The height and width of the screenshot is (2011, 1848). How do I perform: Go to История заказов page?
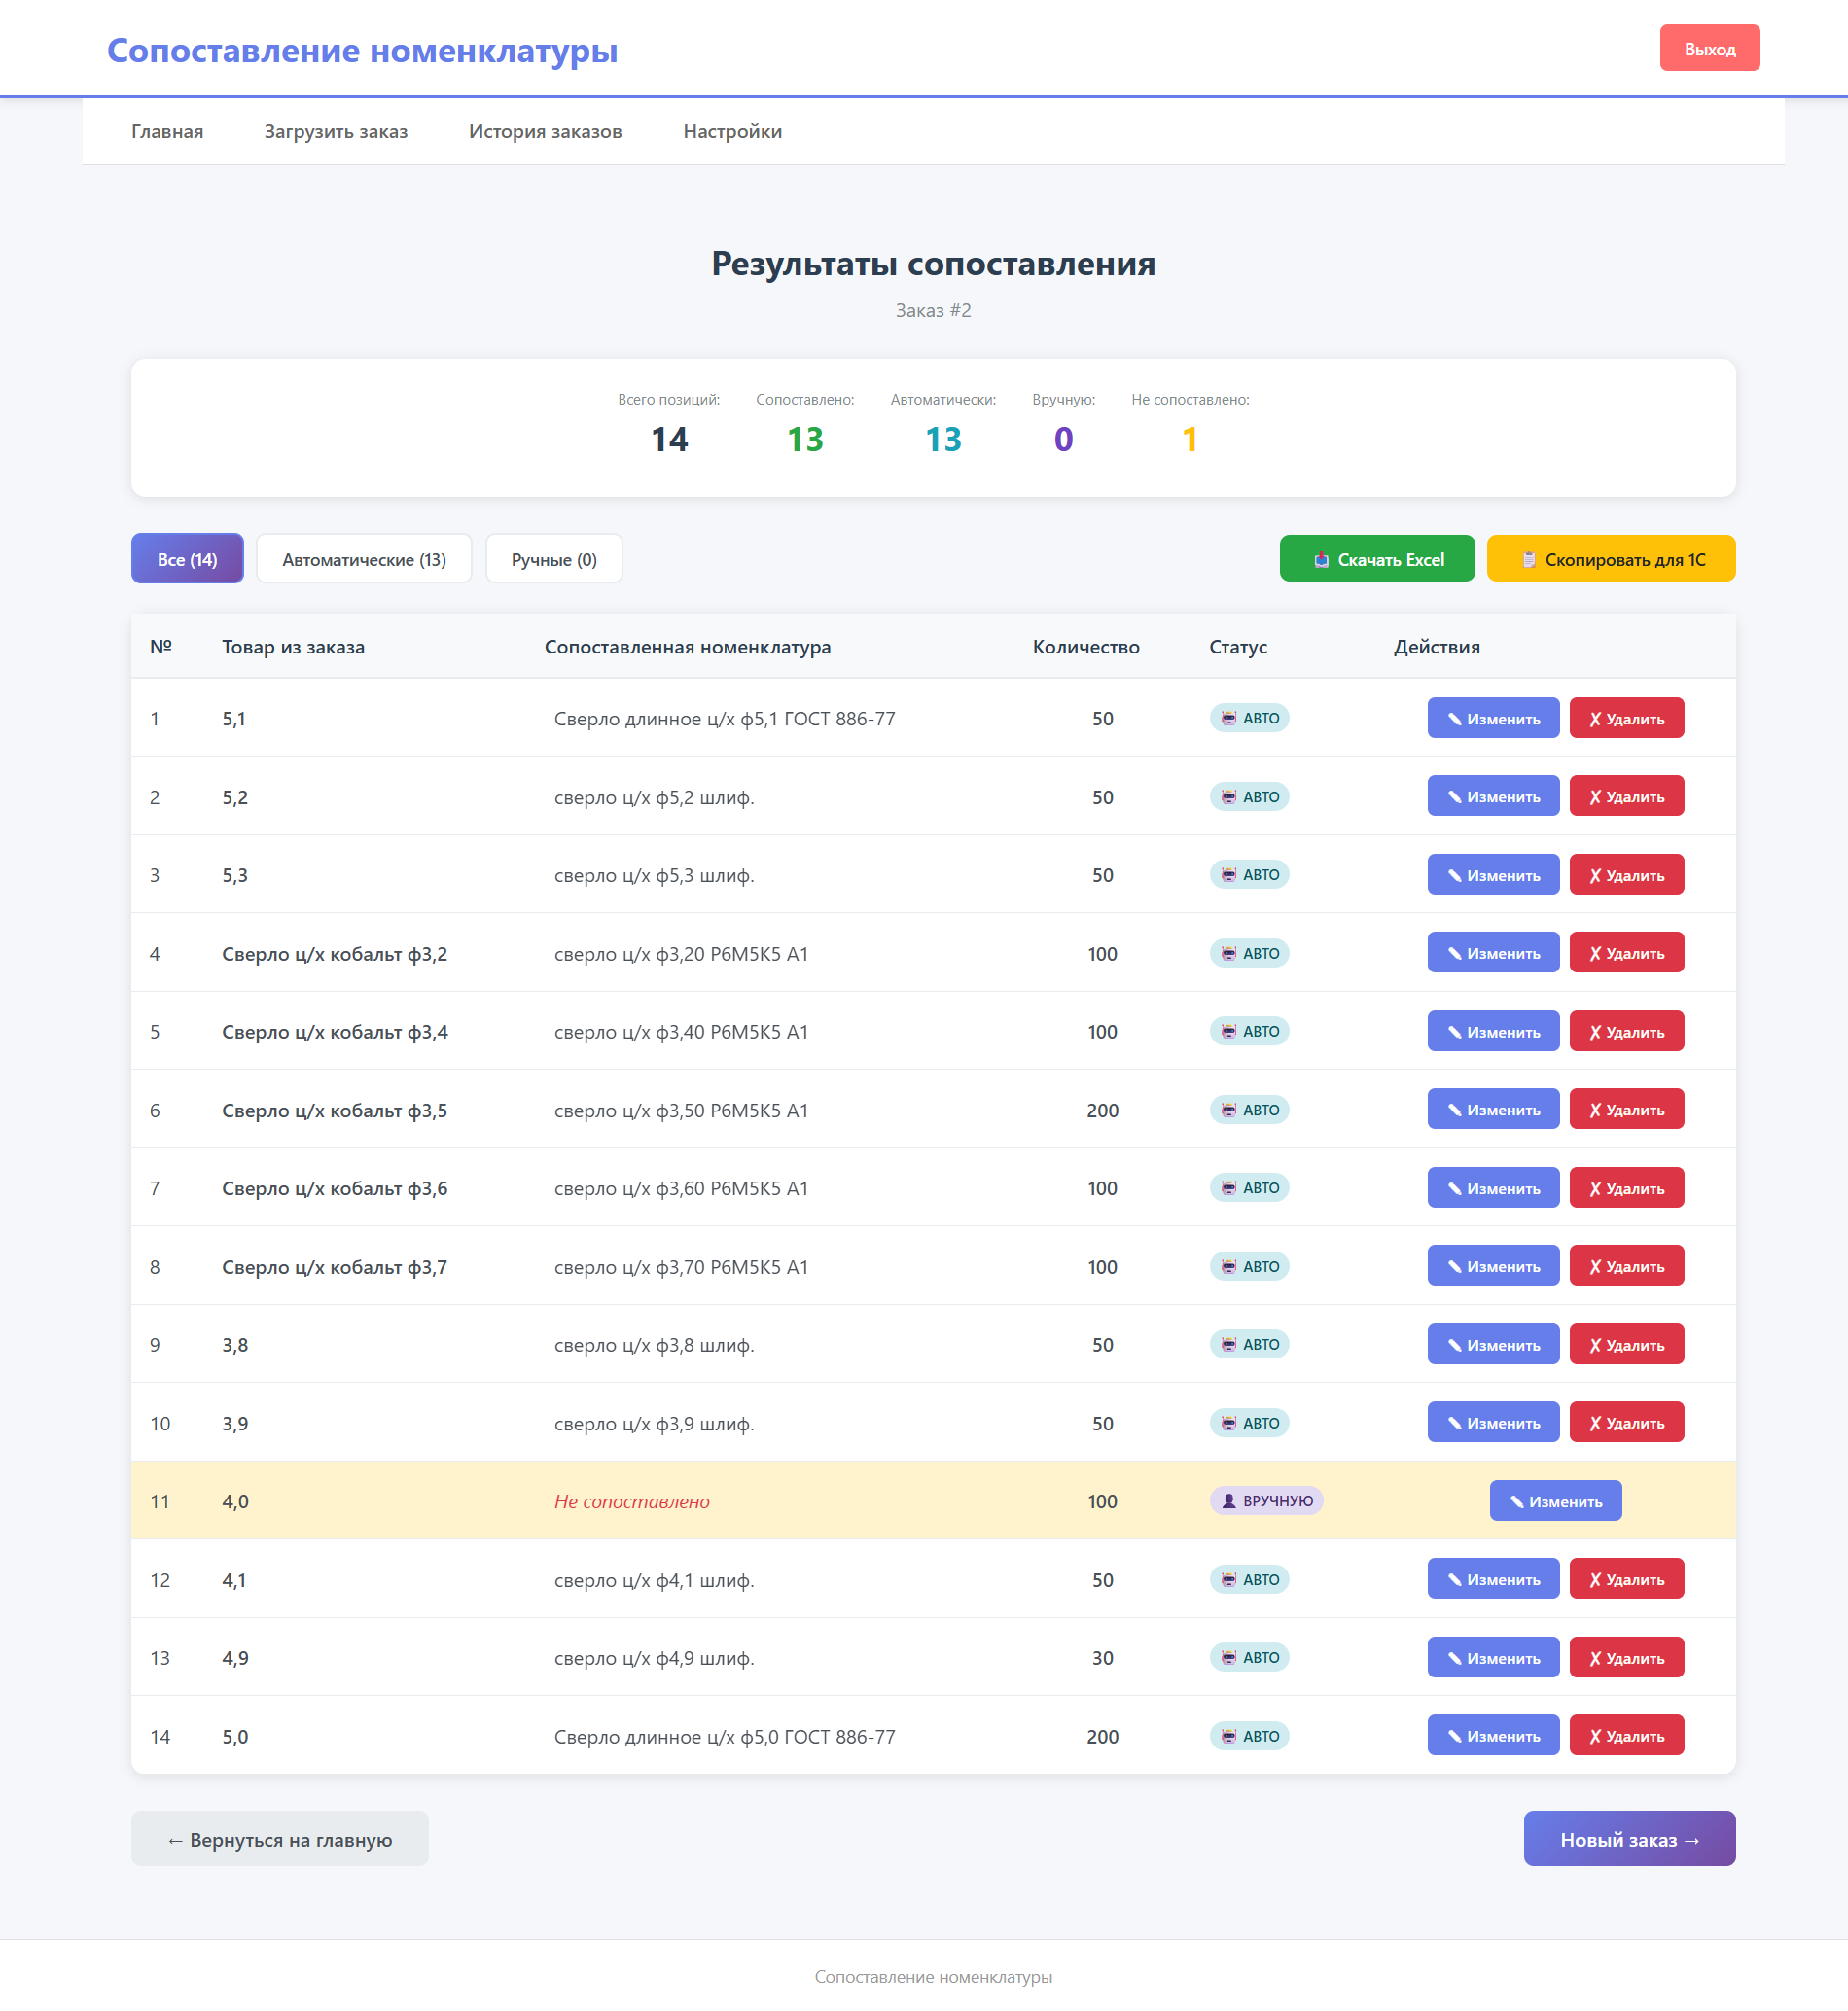tap(545, 131)
